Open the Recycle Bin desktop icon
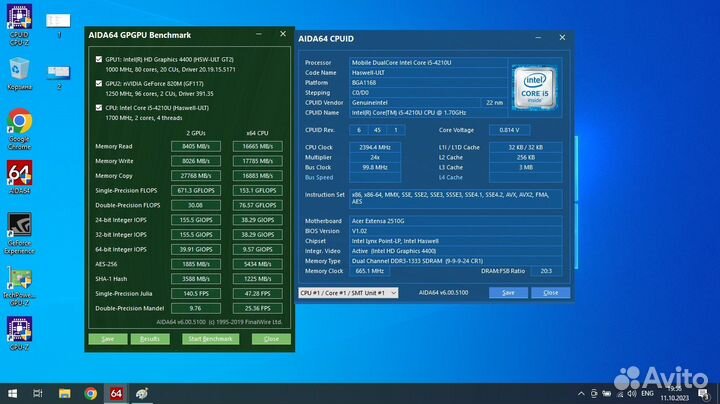Screen dimensions: 720x404 19,73
